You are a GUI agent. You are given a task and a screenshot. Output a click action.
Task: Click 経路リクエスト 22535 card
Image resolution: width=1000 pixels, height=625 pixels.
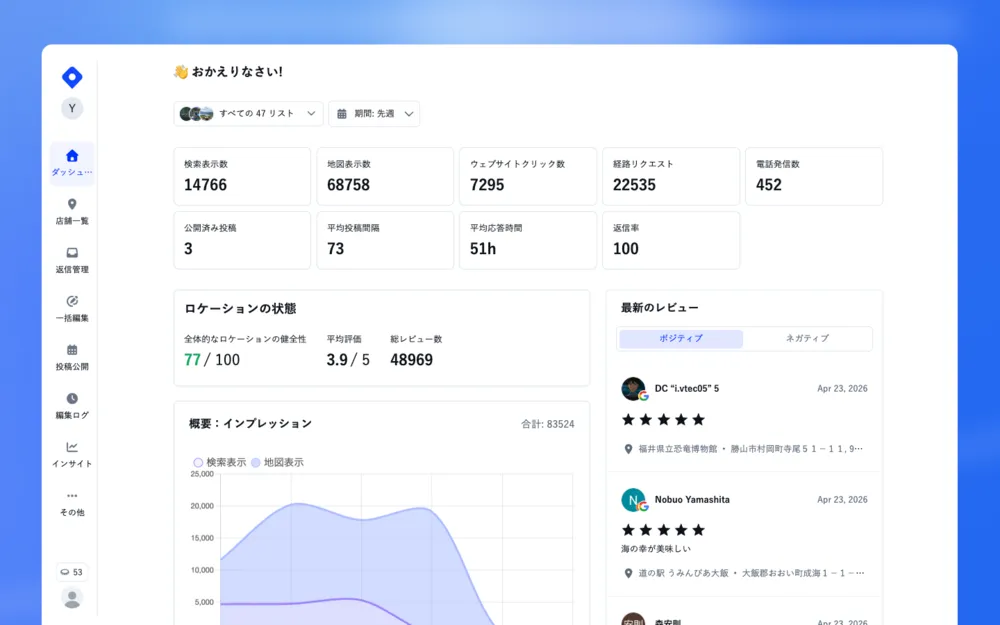coord(671,177)
